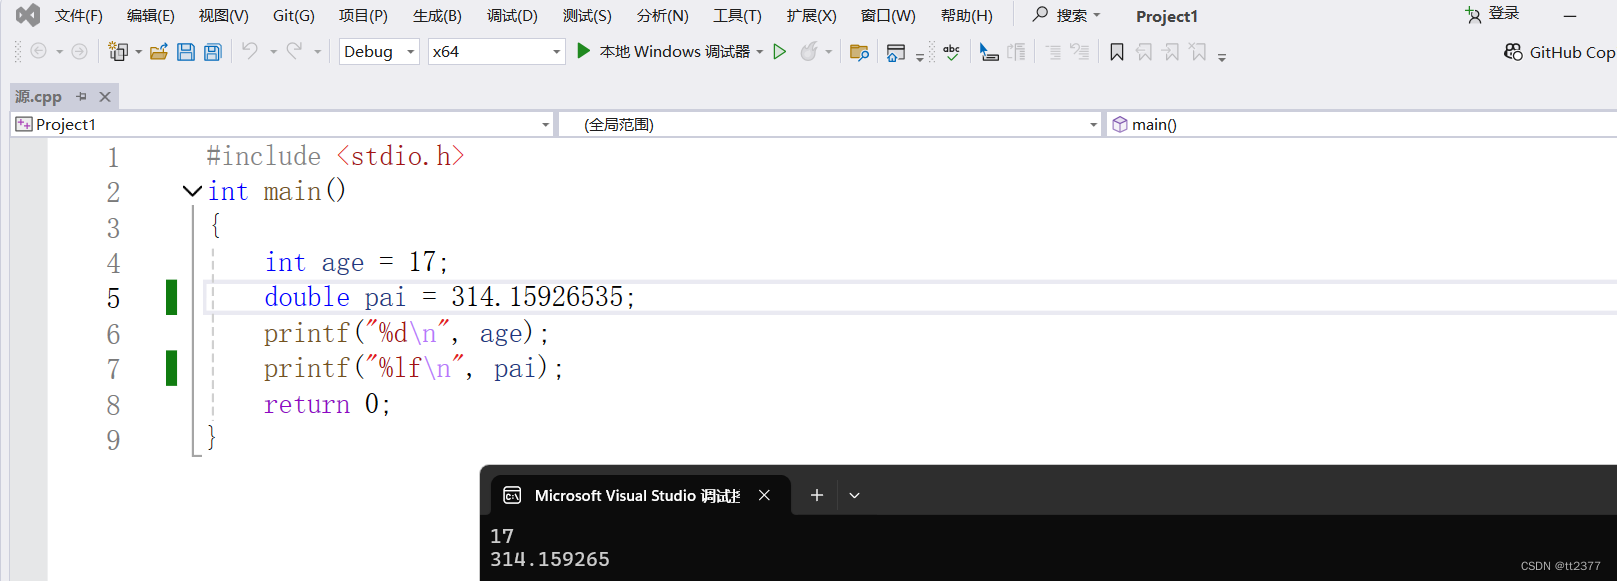Open the 工具(T) menu
1617x581 pixels.
(x=737, y=15)
